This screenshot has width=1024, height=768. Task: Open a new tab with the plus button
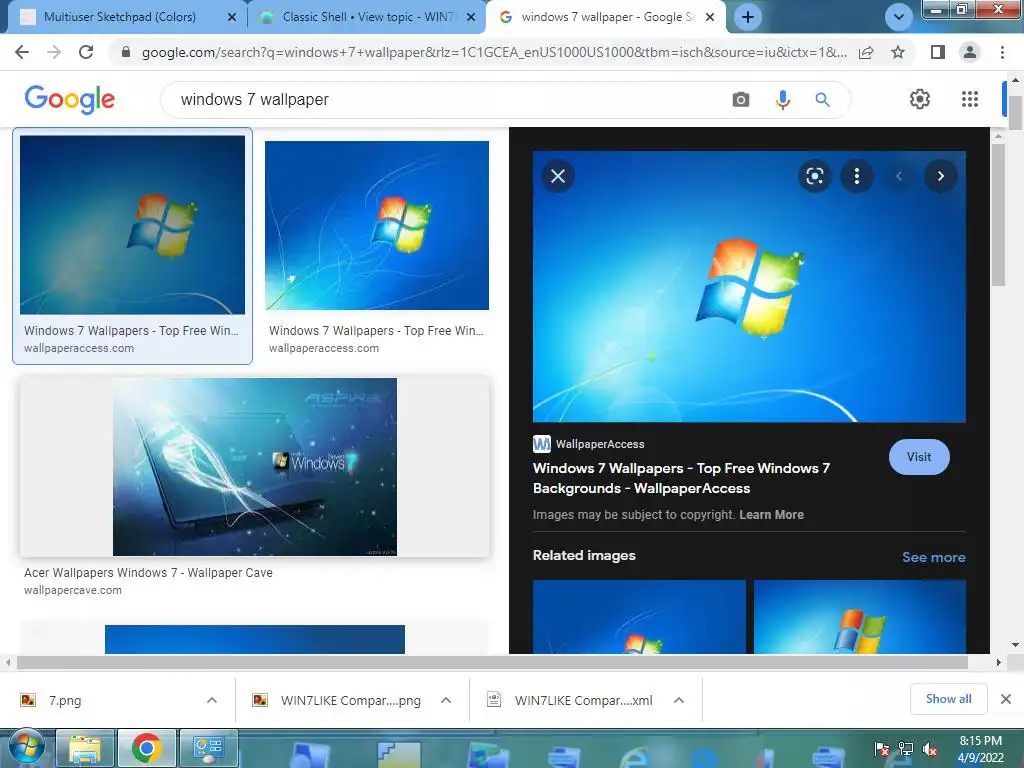[x=748, y=17]
